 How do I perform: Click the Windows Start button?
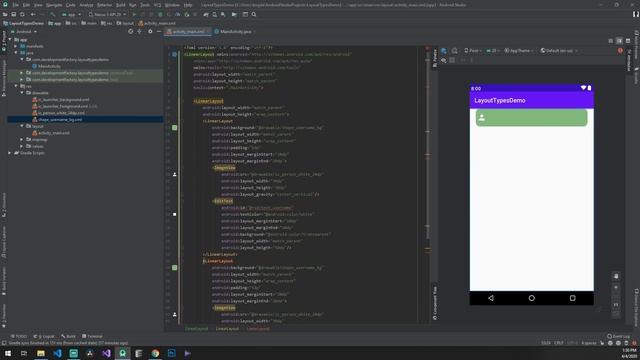[8, 353]
